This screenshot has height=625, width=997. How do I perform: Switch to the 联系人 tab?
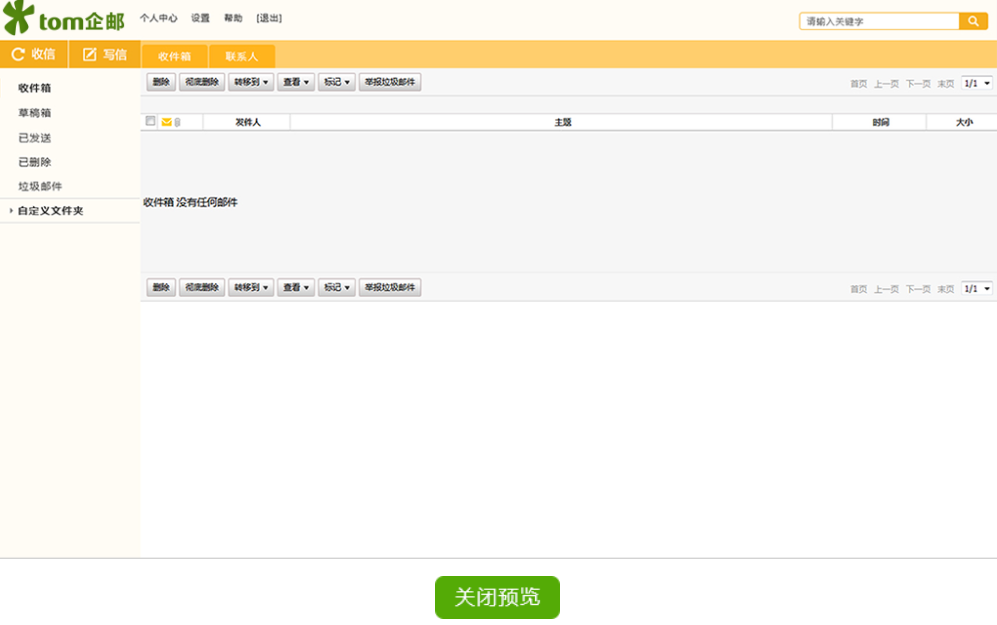click(x=242, y=56)
